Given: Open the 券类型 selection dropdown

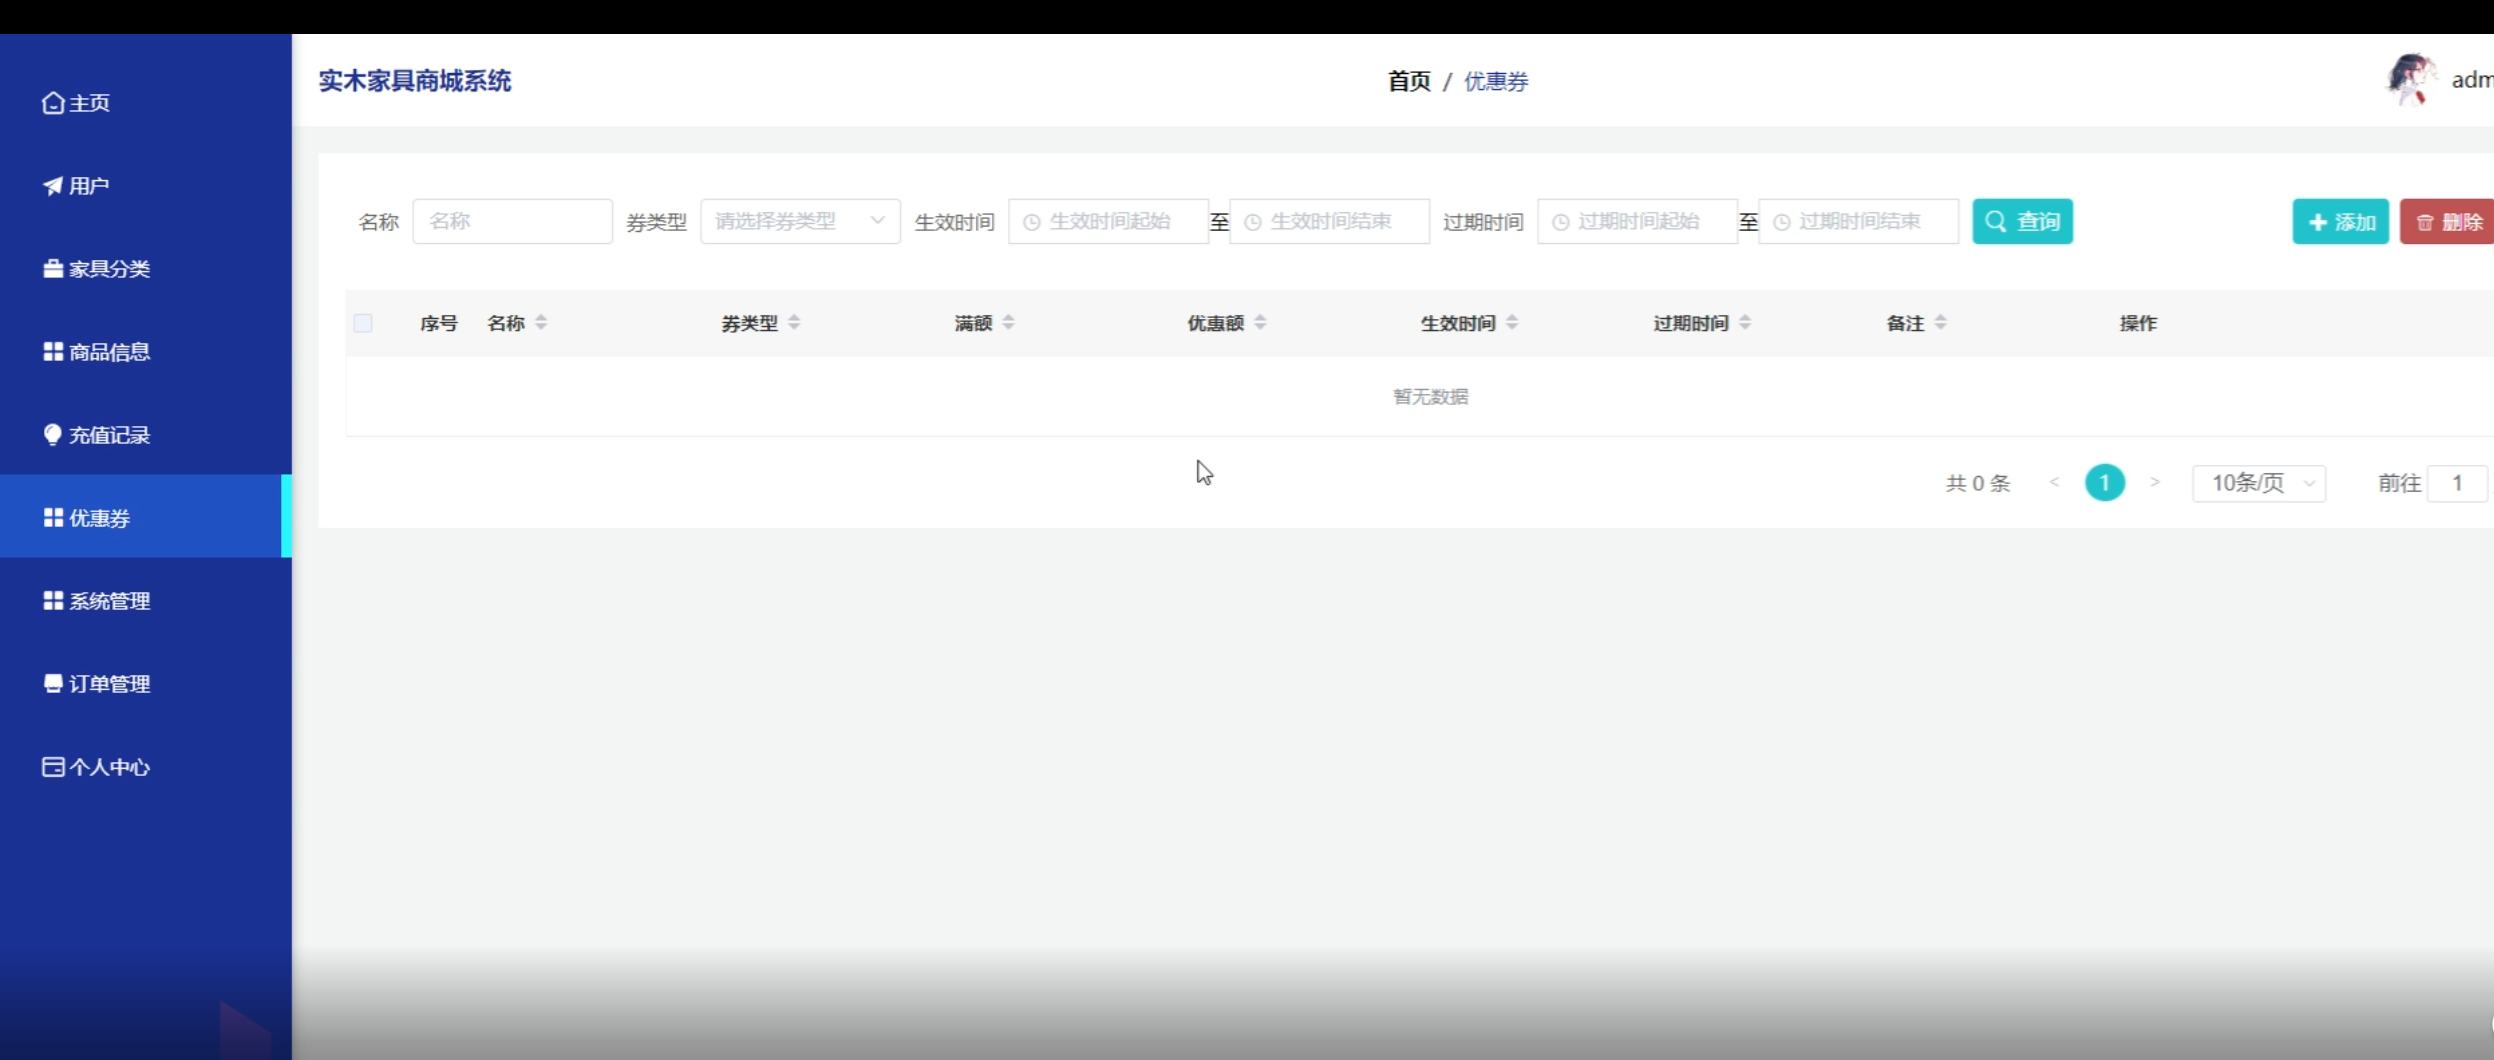Looking at the screenshot, I should (x=800, y=221).
